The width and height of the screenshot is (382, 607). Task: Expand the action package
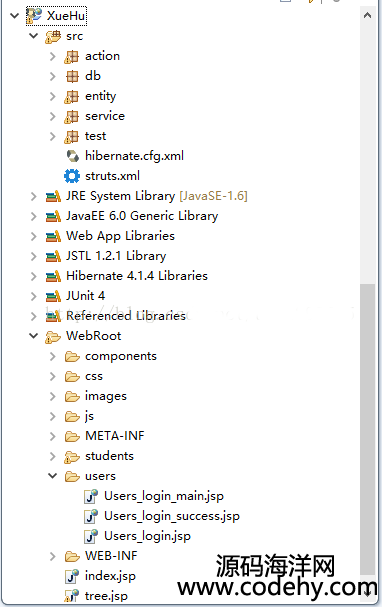53,57
